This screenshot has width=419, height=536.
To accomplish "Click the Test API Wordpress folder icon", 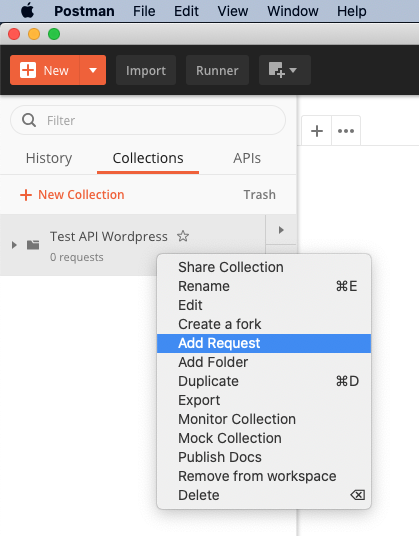I will coord(33,245).
